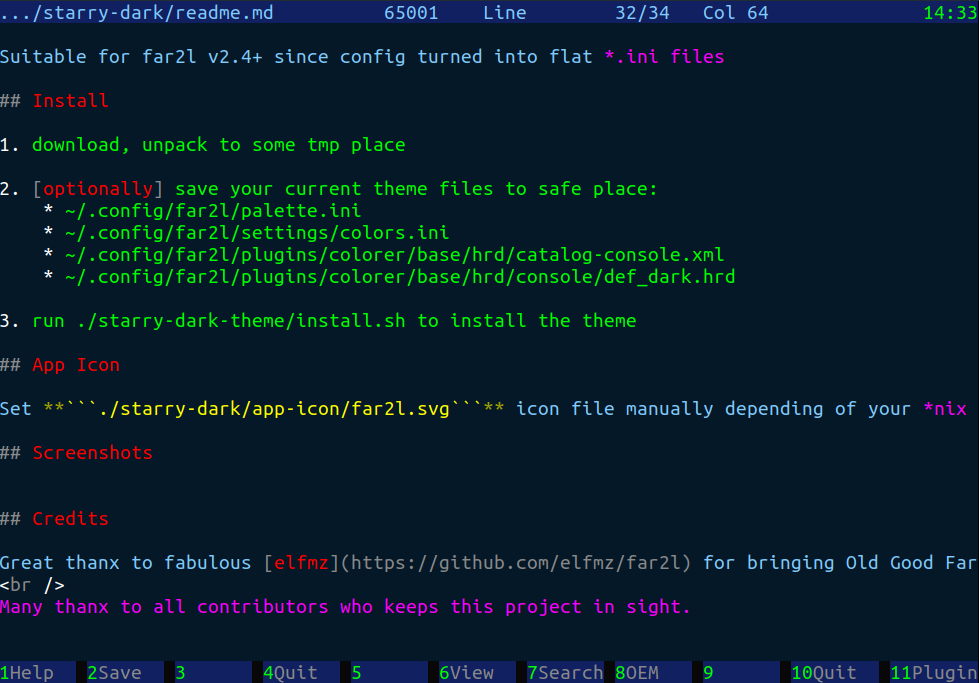Click the 8OEM function key
The image size is (979, 683).
point(653,672)
